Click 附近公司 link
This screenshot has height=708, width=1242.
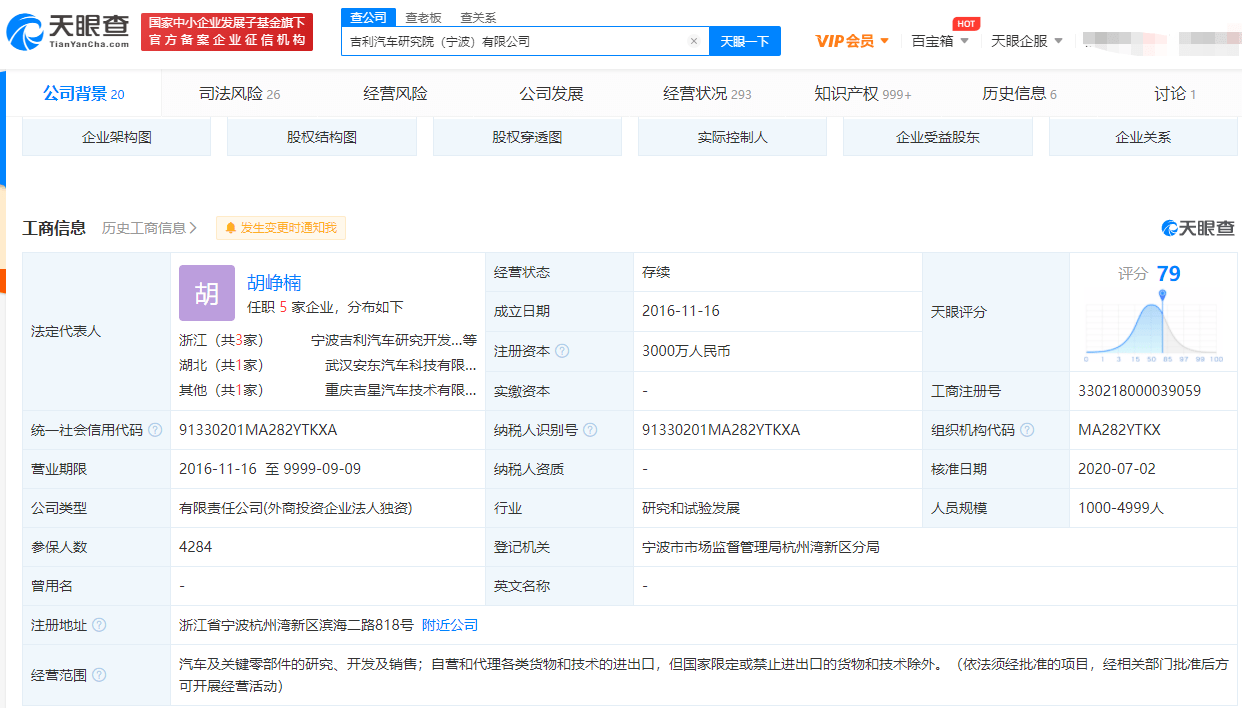click(450, 625)
